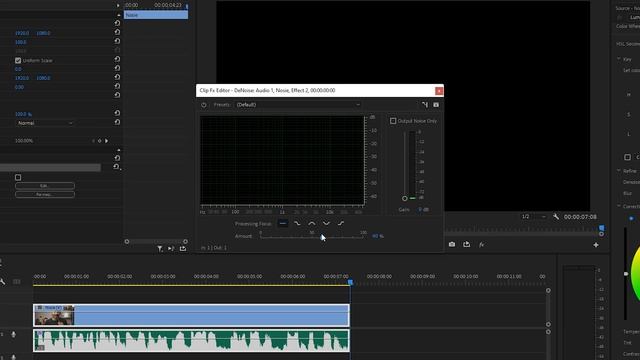Collapse the Refine section in Lumetri
The image size is (640, 360).
point(619,171)
